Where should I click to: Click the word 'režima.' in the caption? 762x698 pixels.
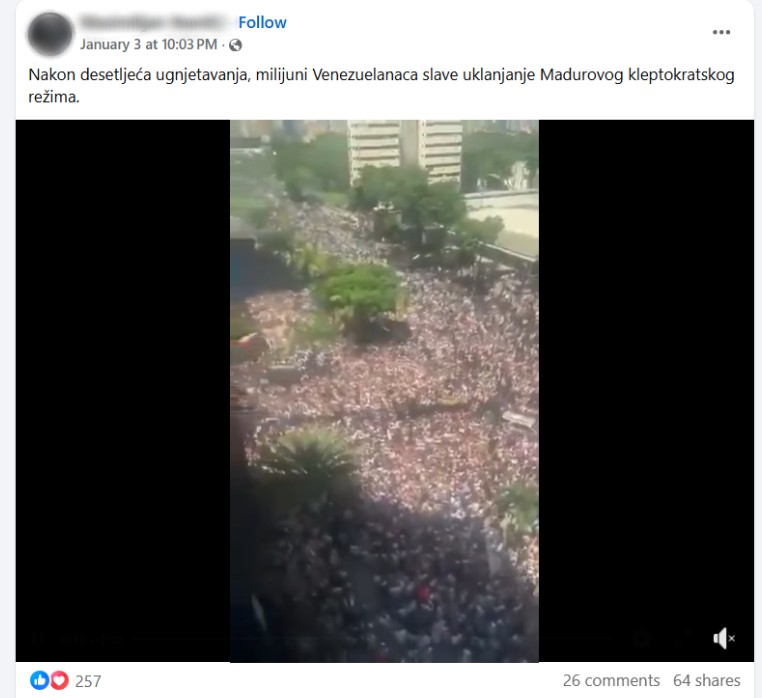pyautogui.click(x=53, y=97)
